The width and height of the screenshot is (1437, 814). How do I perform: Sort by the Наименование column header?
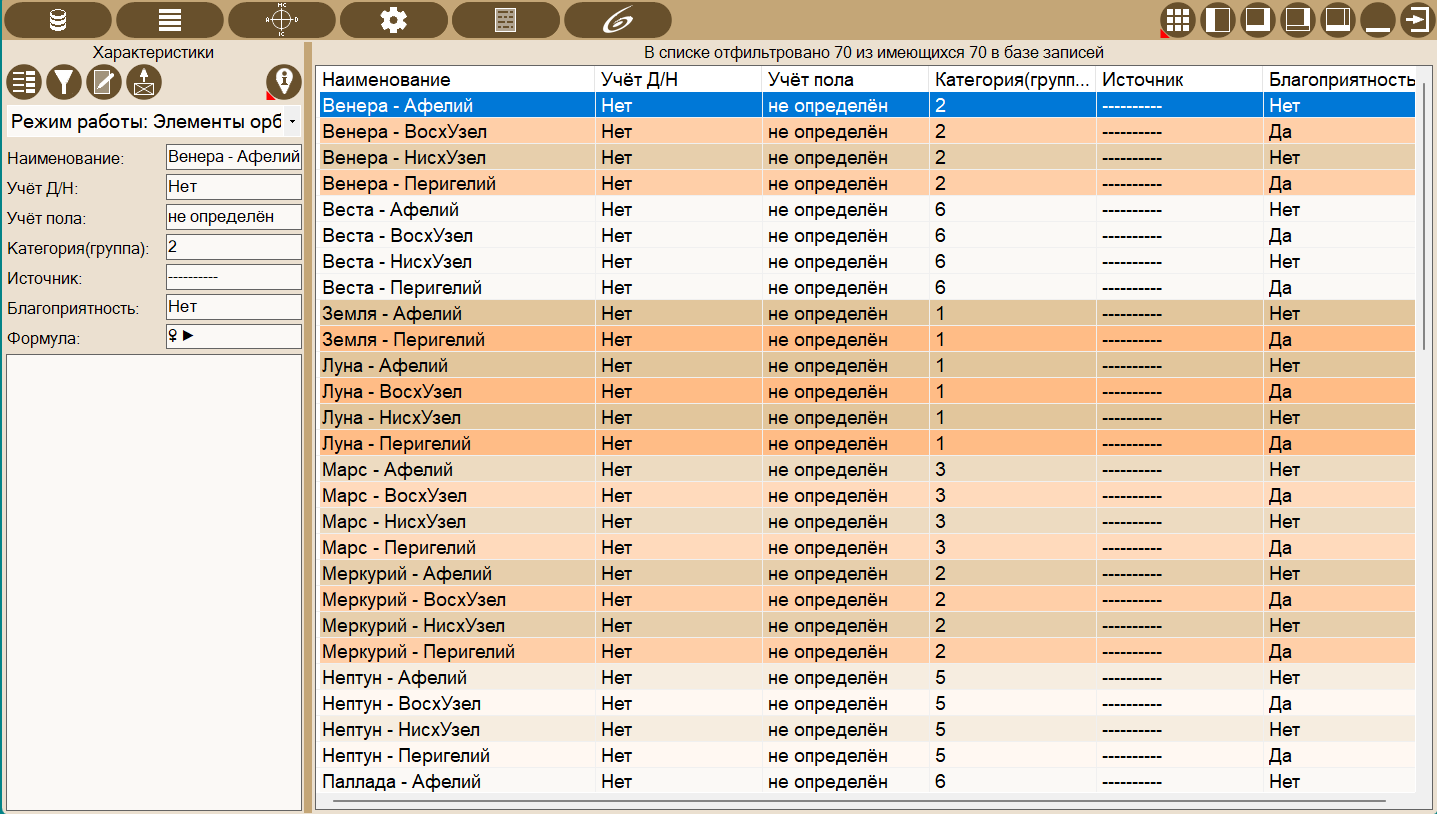456,80
